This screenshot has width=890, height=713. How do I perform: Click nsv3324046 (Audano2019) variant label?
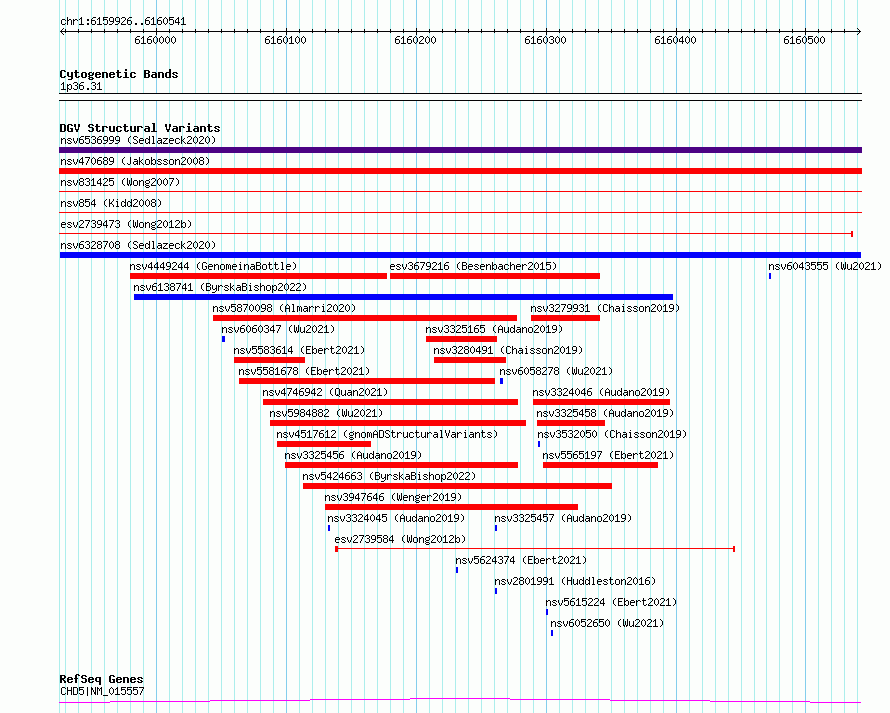click(601, 392)
